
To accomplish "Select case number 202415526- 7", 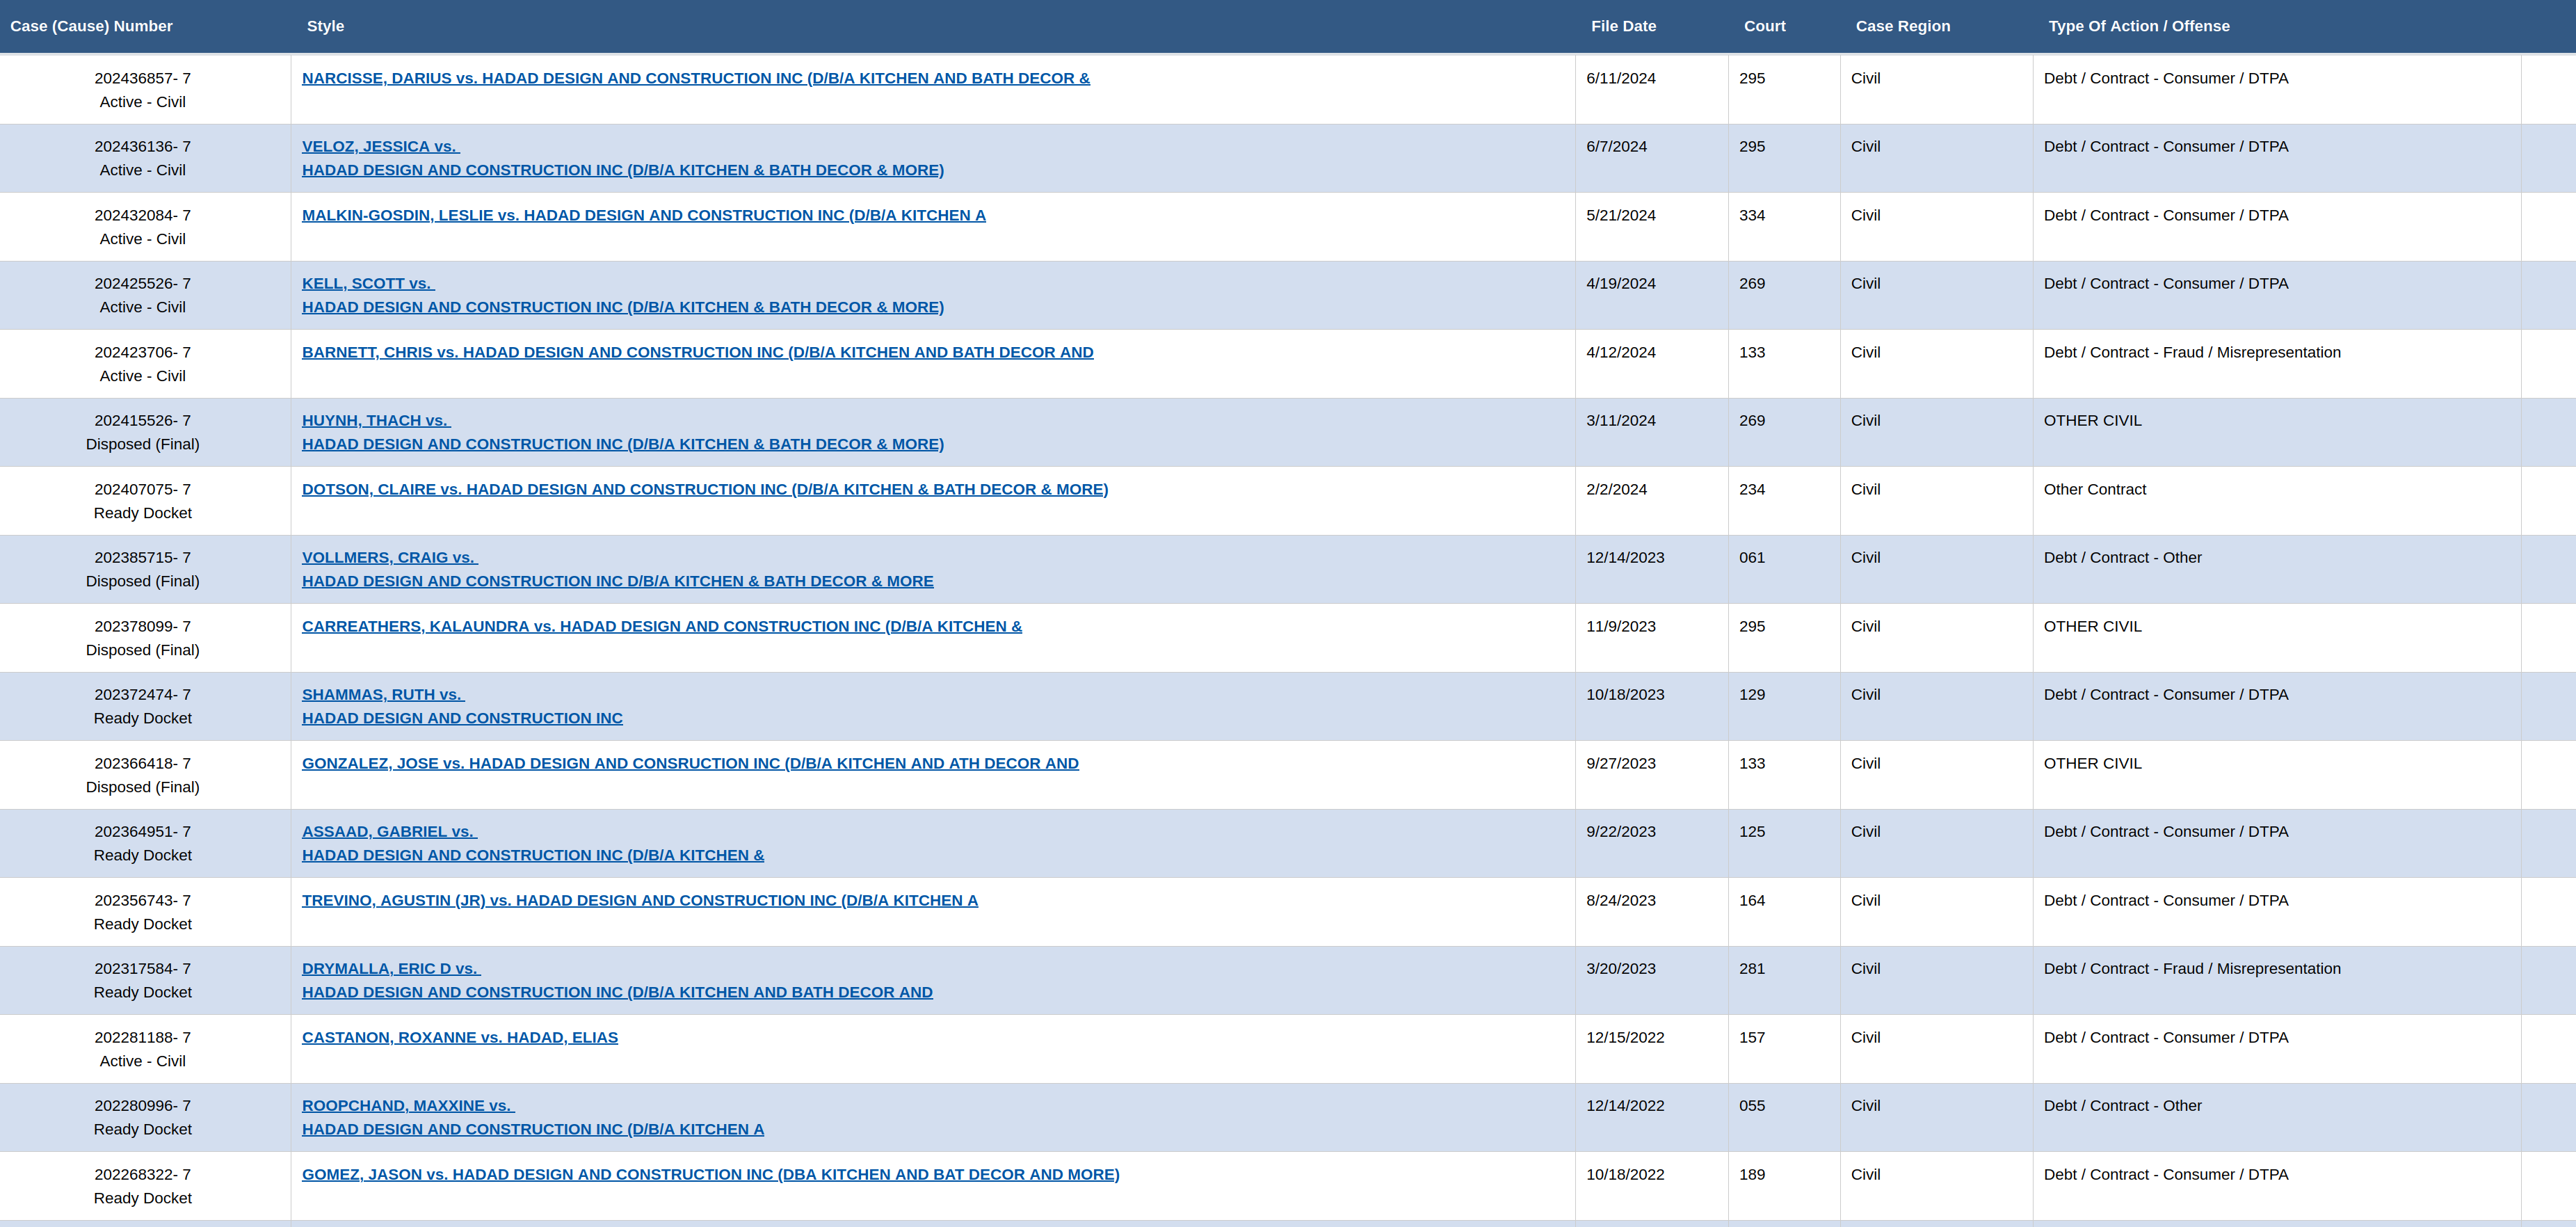I will pos(142,420).
